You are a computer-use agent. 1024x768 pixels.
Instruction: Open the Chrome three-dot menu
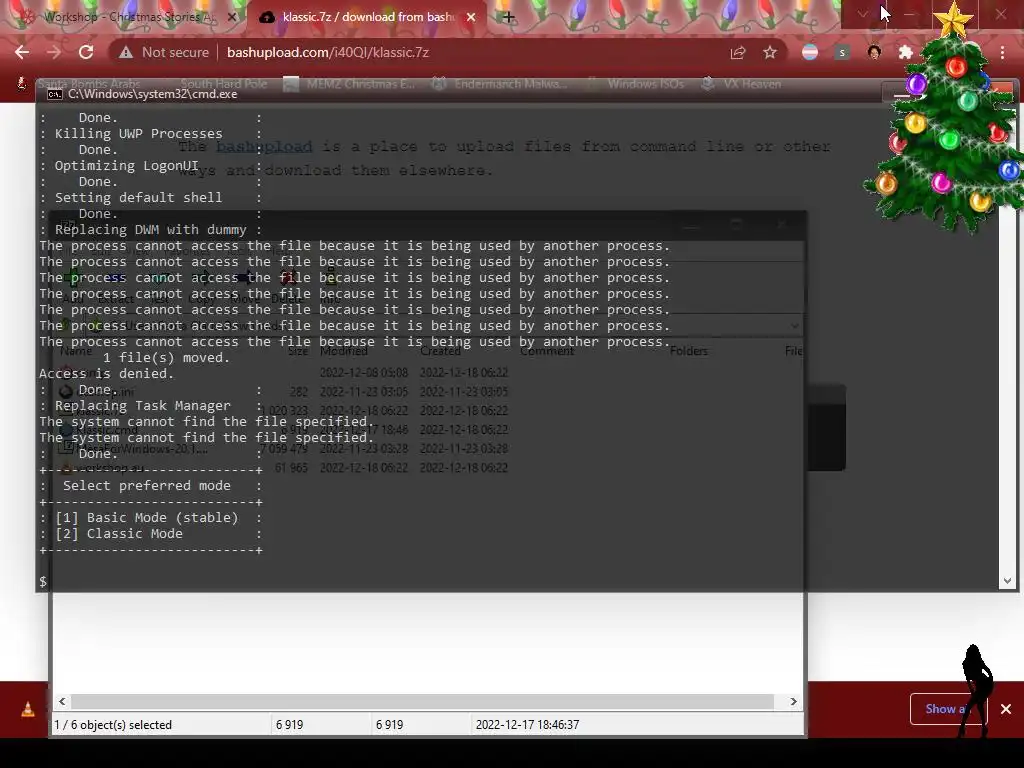click(1002, 52)
